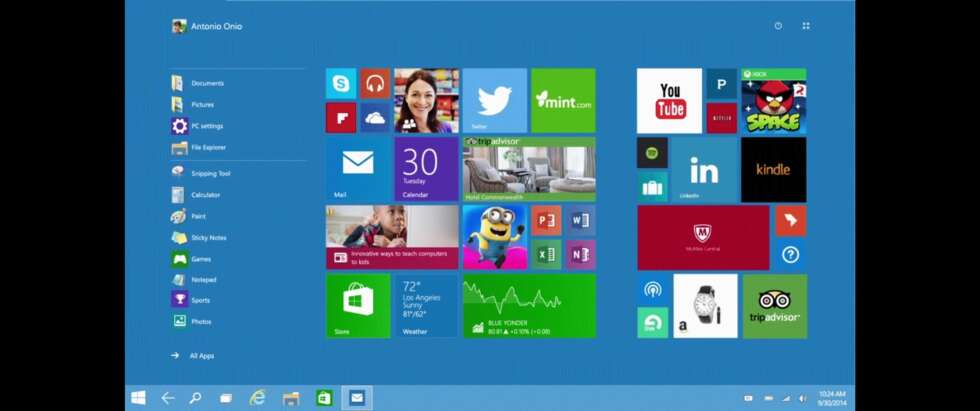Launch the Netflix tile

[722, 118]
